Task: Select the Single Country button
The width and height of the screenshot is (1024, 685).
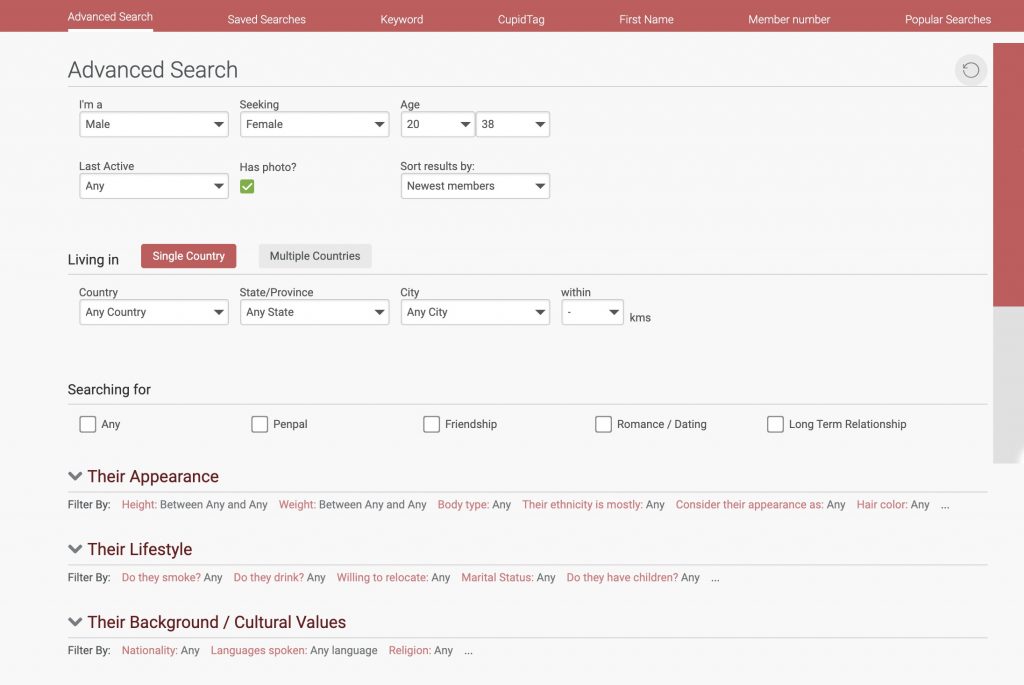Action: [x=189, y=256]
